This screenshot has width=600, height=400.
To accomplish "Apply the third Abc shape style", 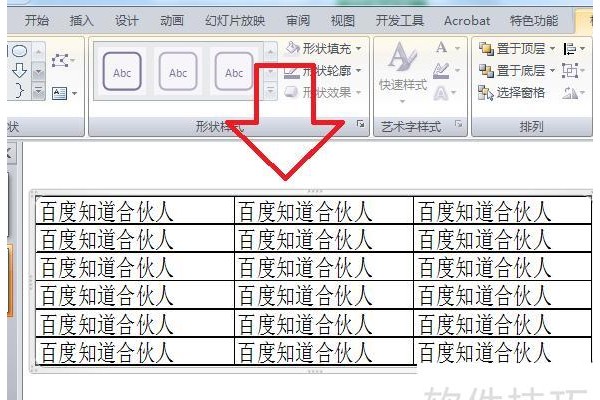I will pos(234,72).
